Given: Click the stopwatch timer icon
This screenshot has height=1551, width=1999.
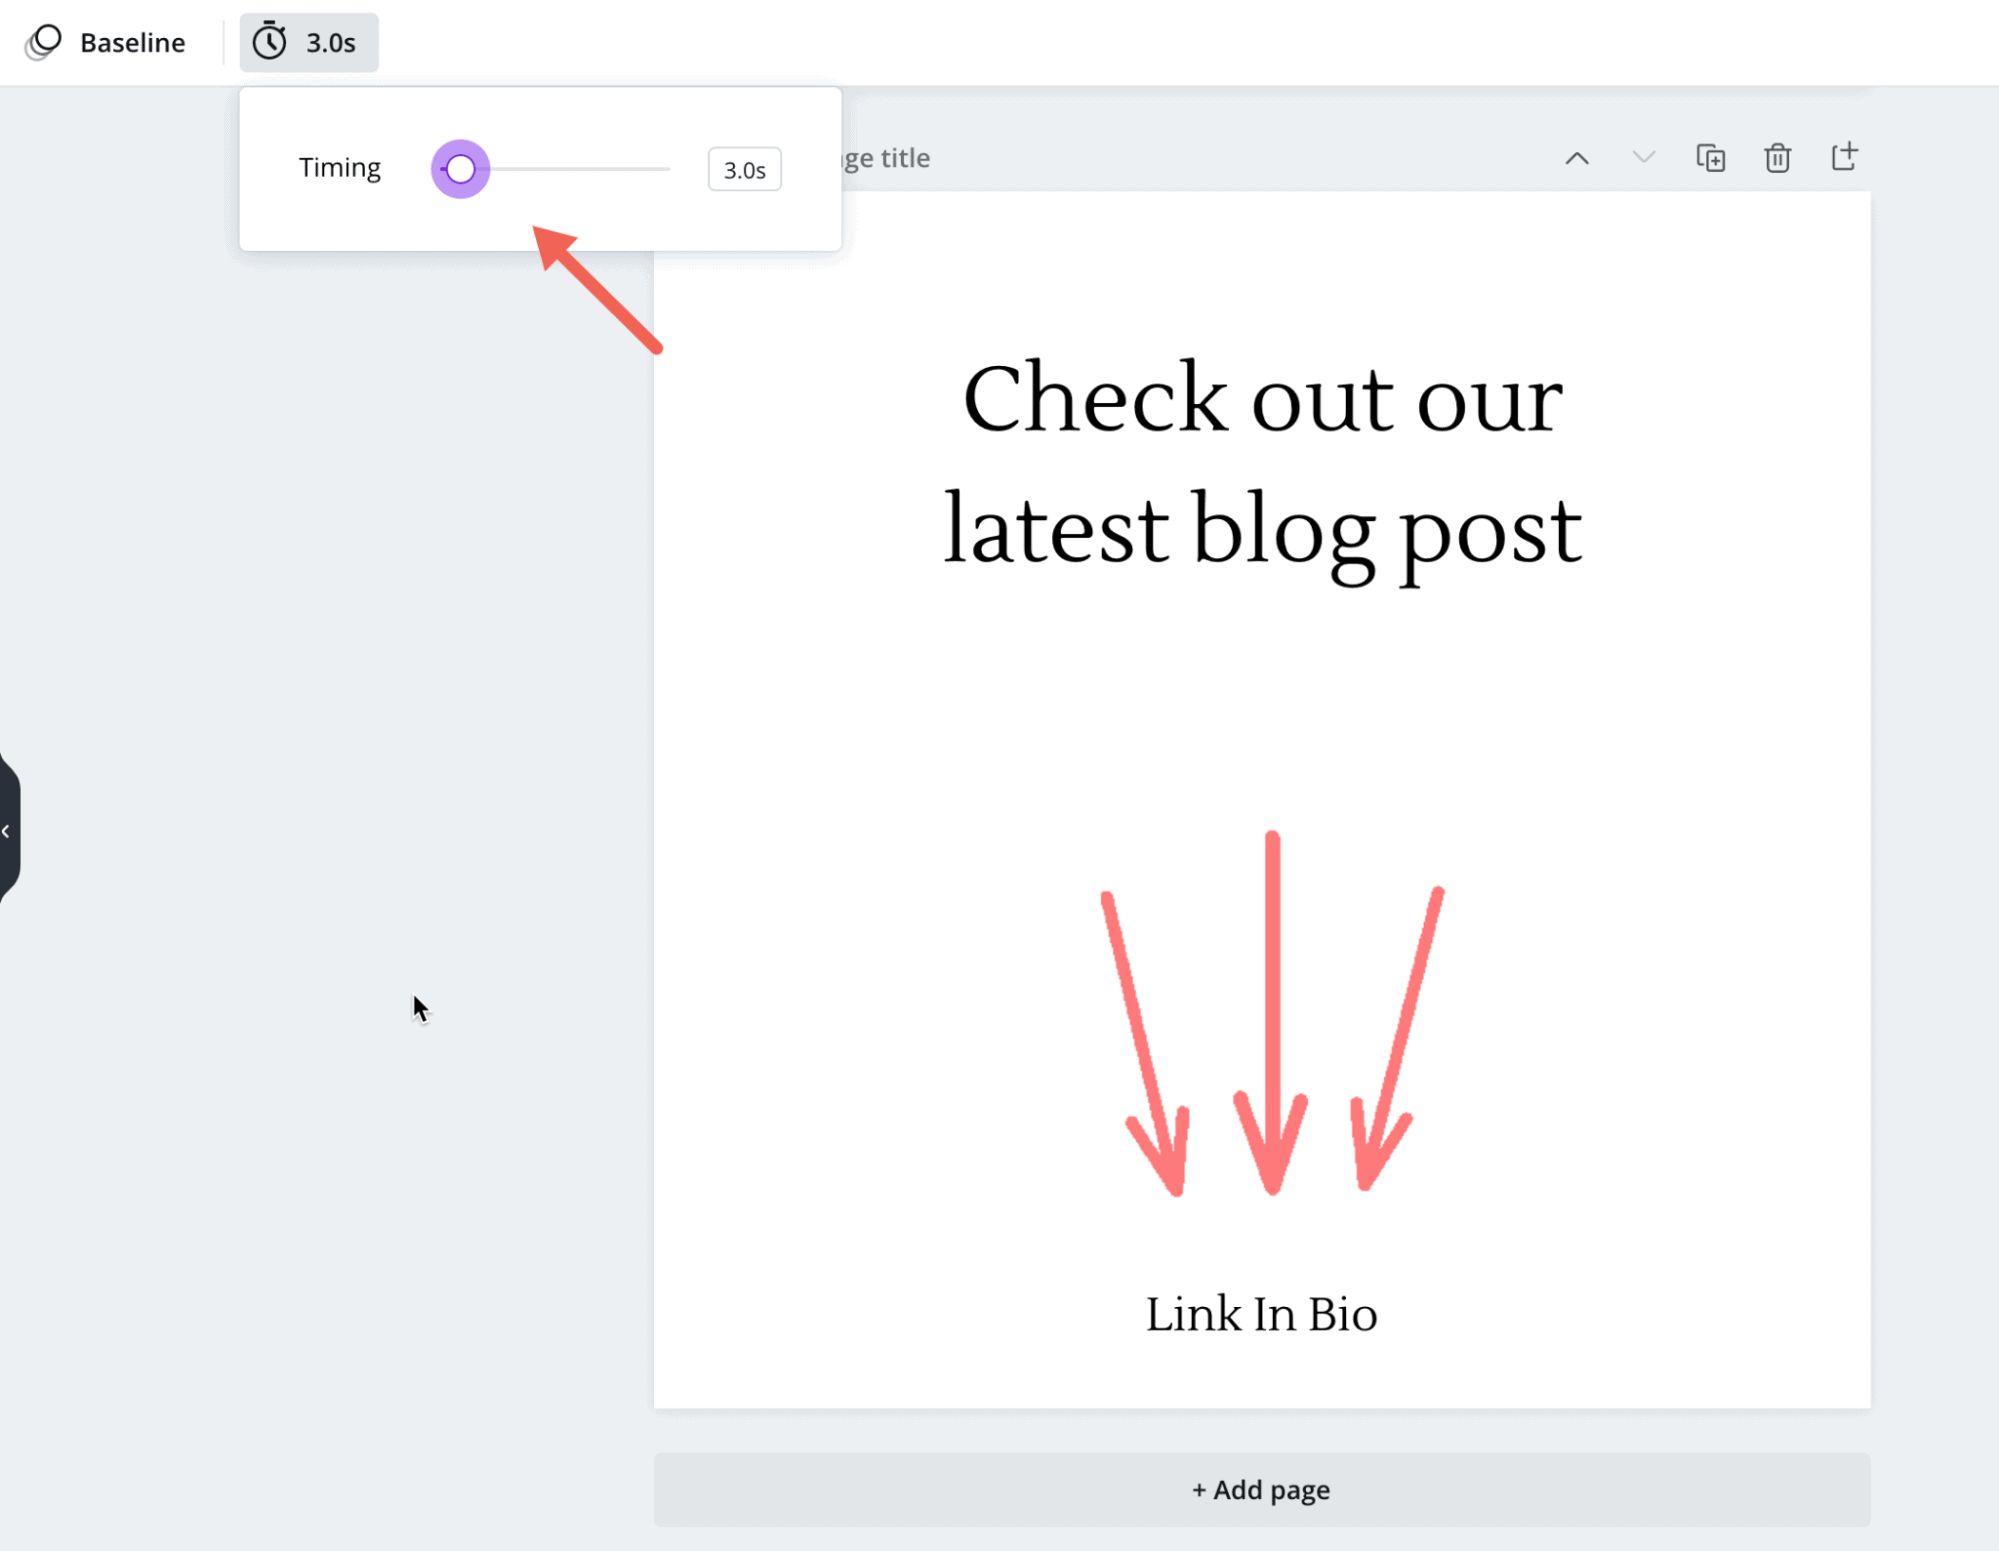Looking at the screenshot, I should [269, 42].
